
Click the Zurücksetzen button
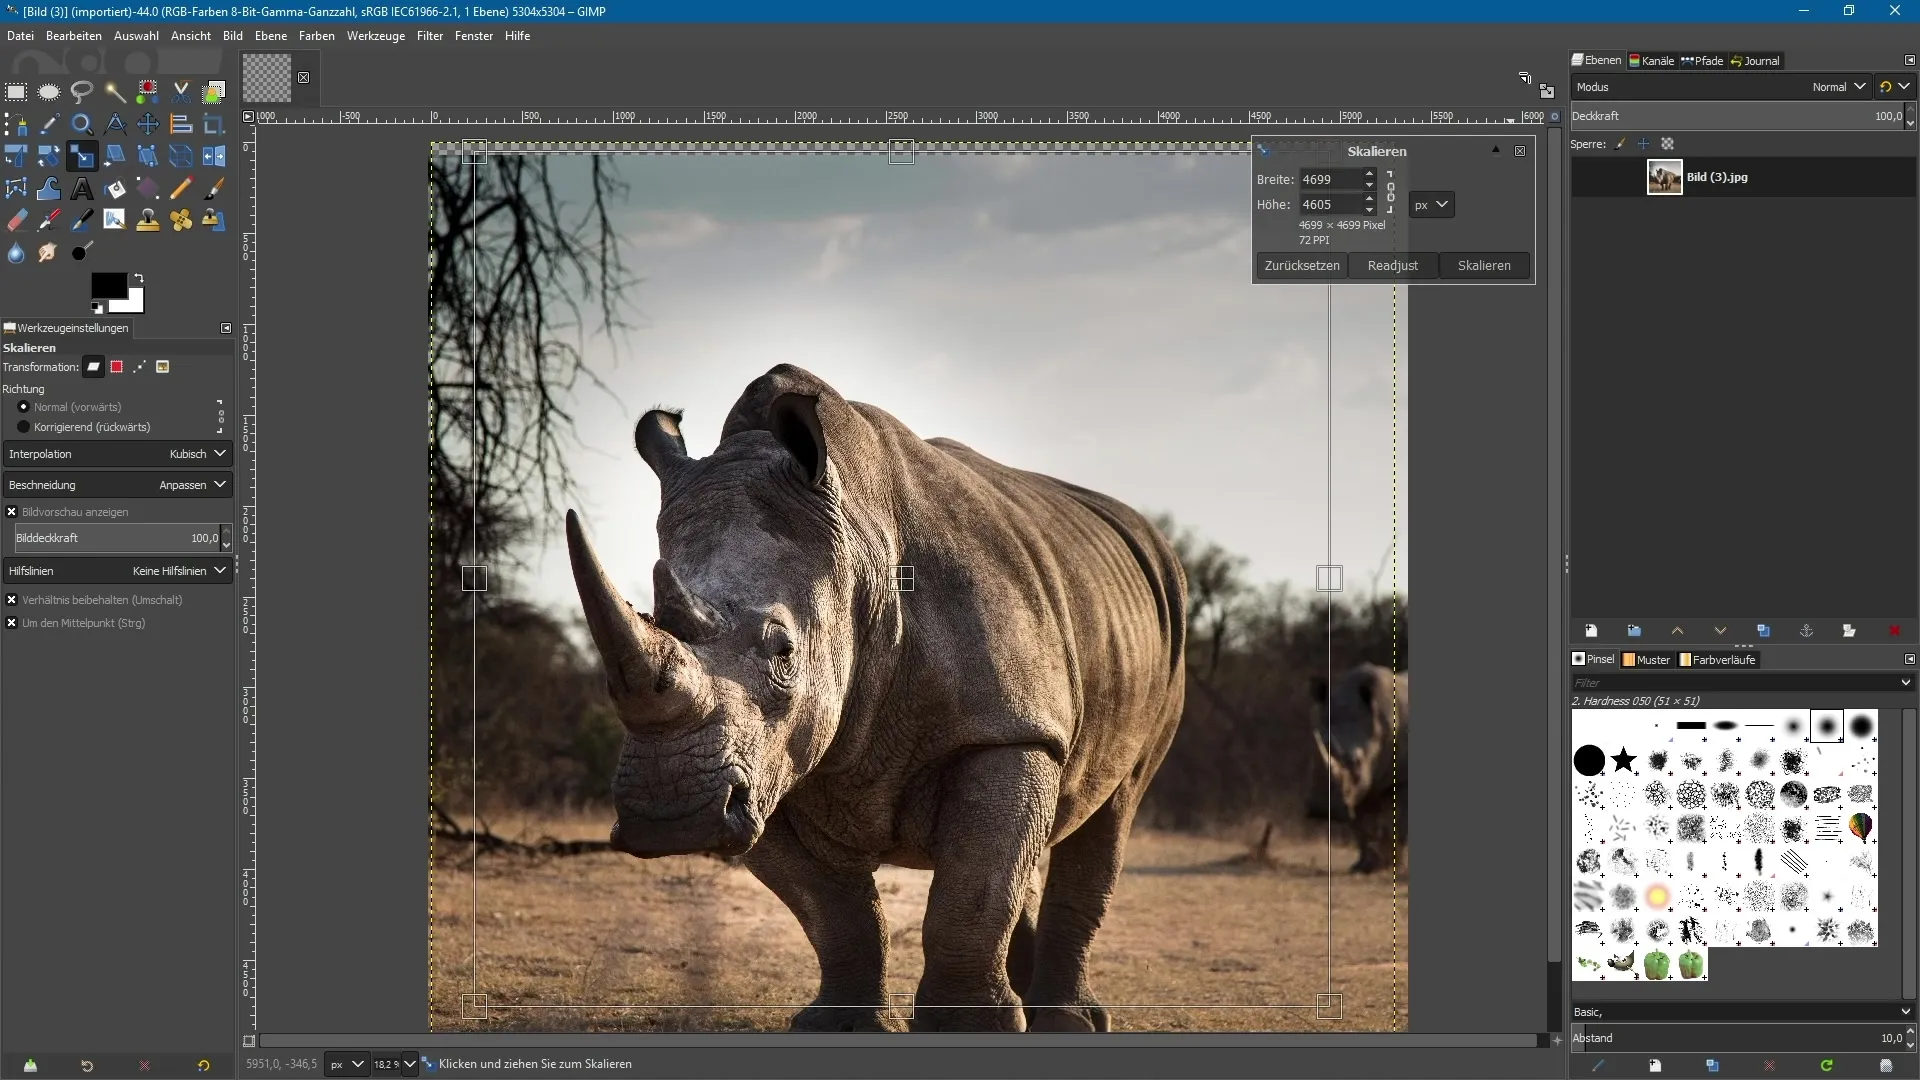pyautogui.click(x=1302, y=266)
